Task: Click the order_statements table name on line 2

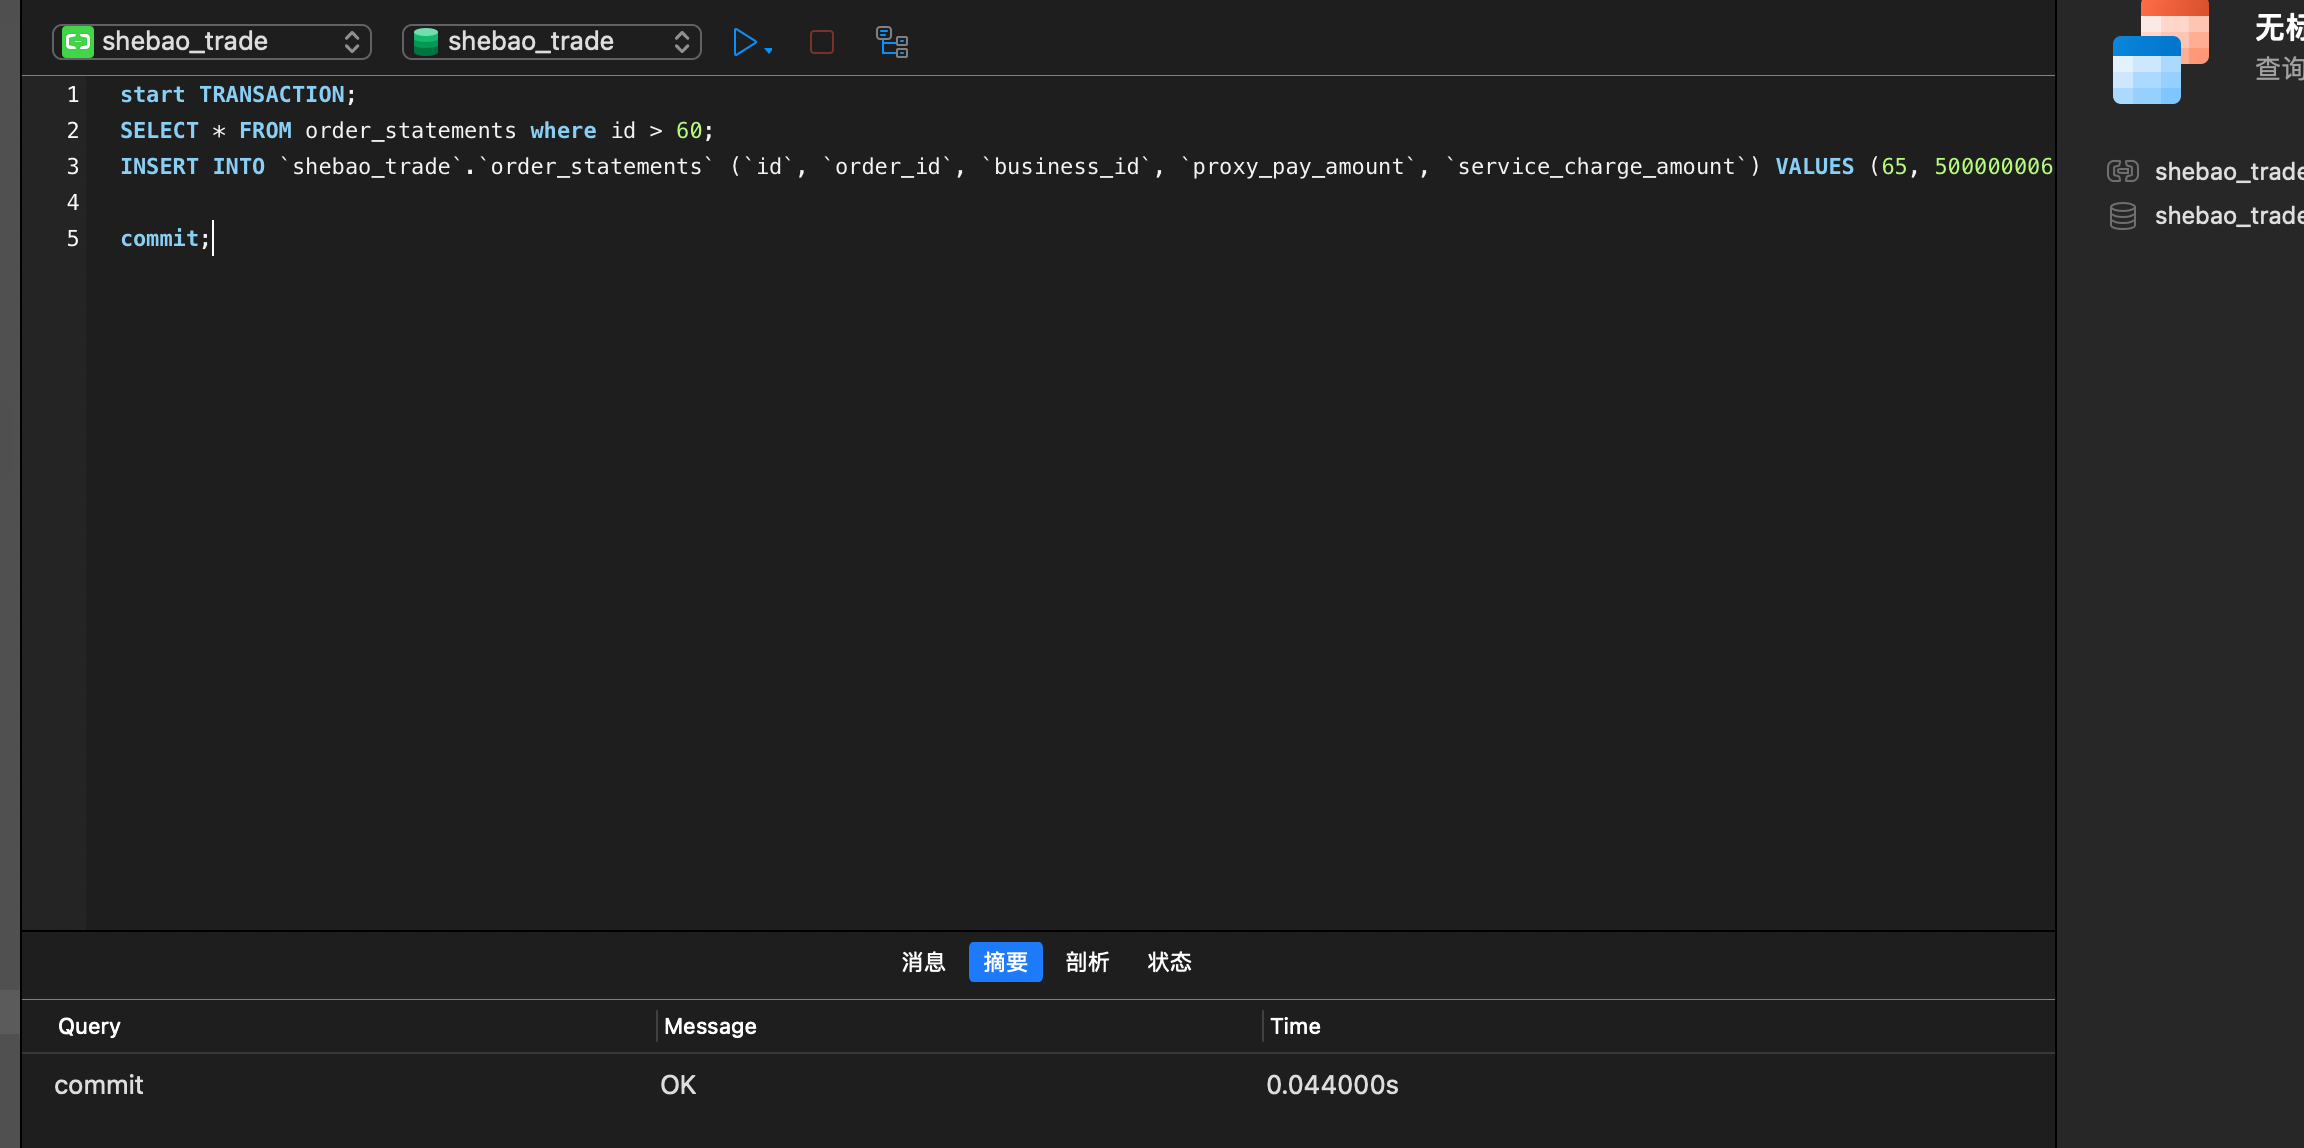Action: pos(411,130)
